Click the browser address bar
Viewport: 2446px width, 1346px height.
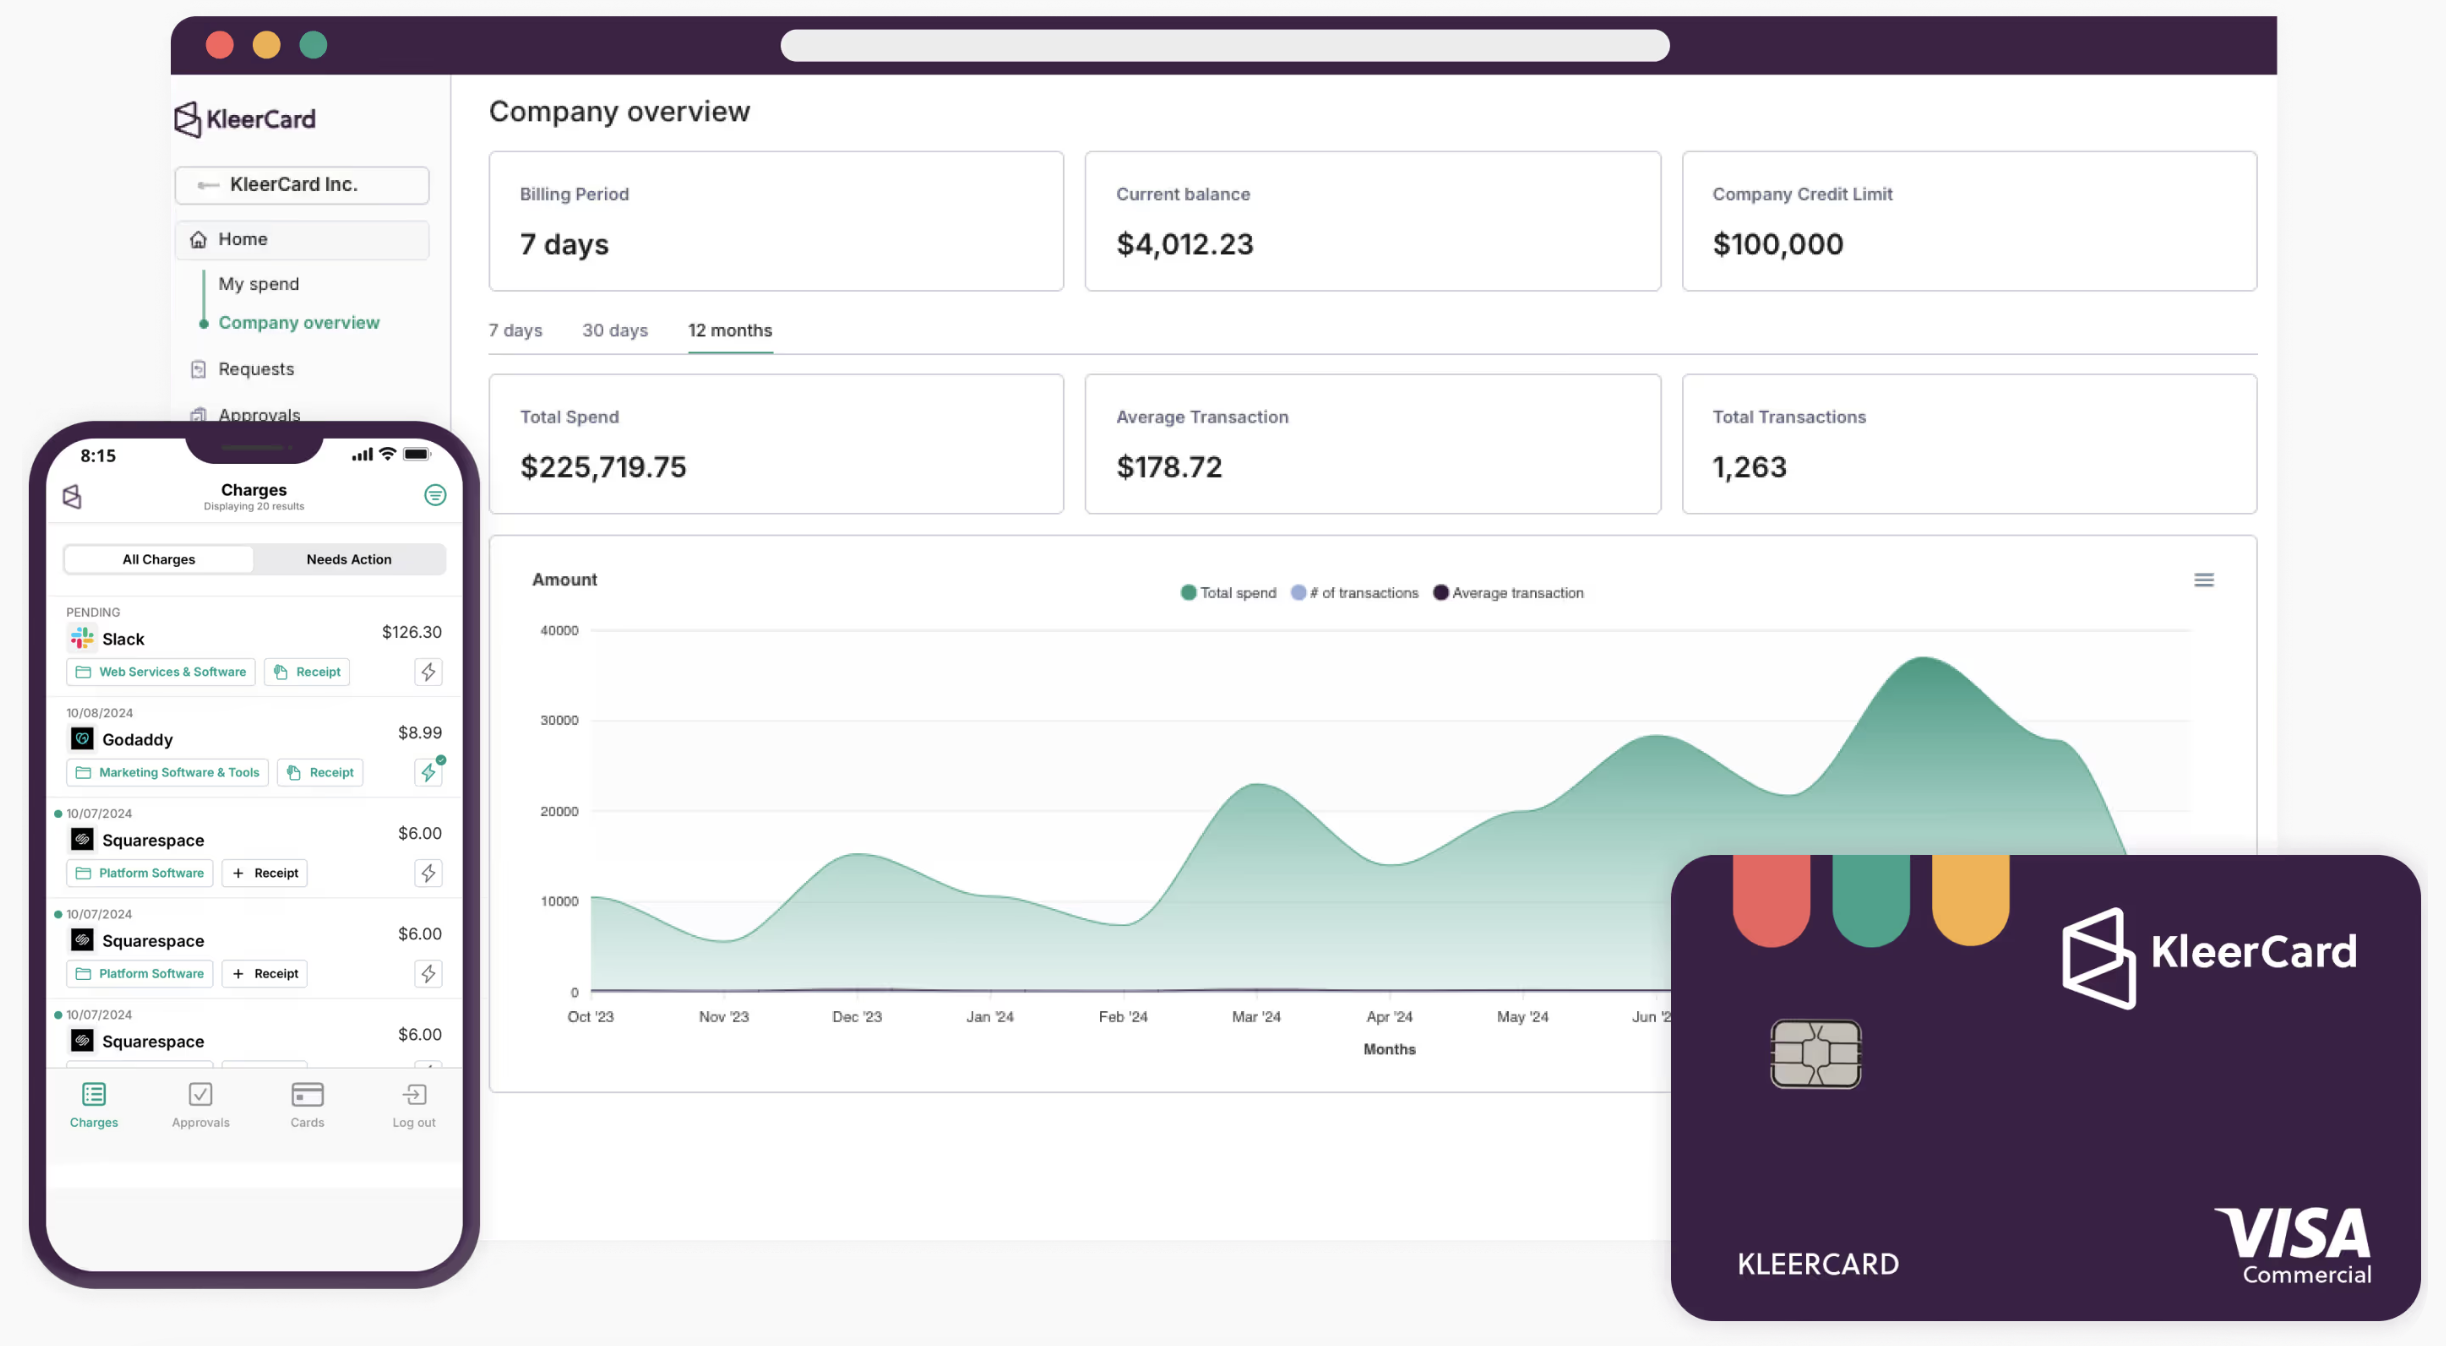1224,45
